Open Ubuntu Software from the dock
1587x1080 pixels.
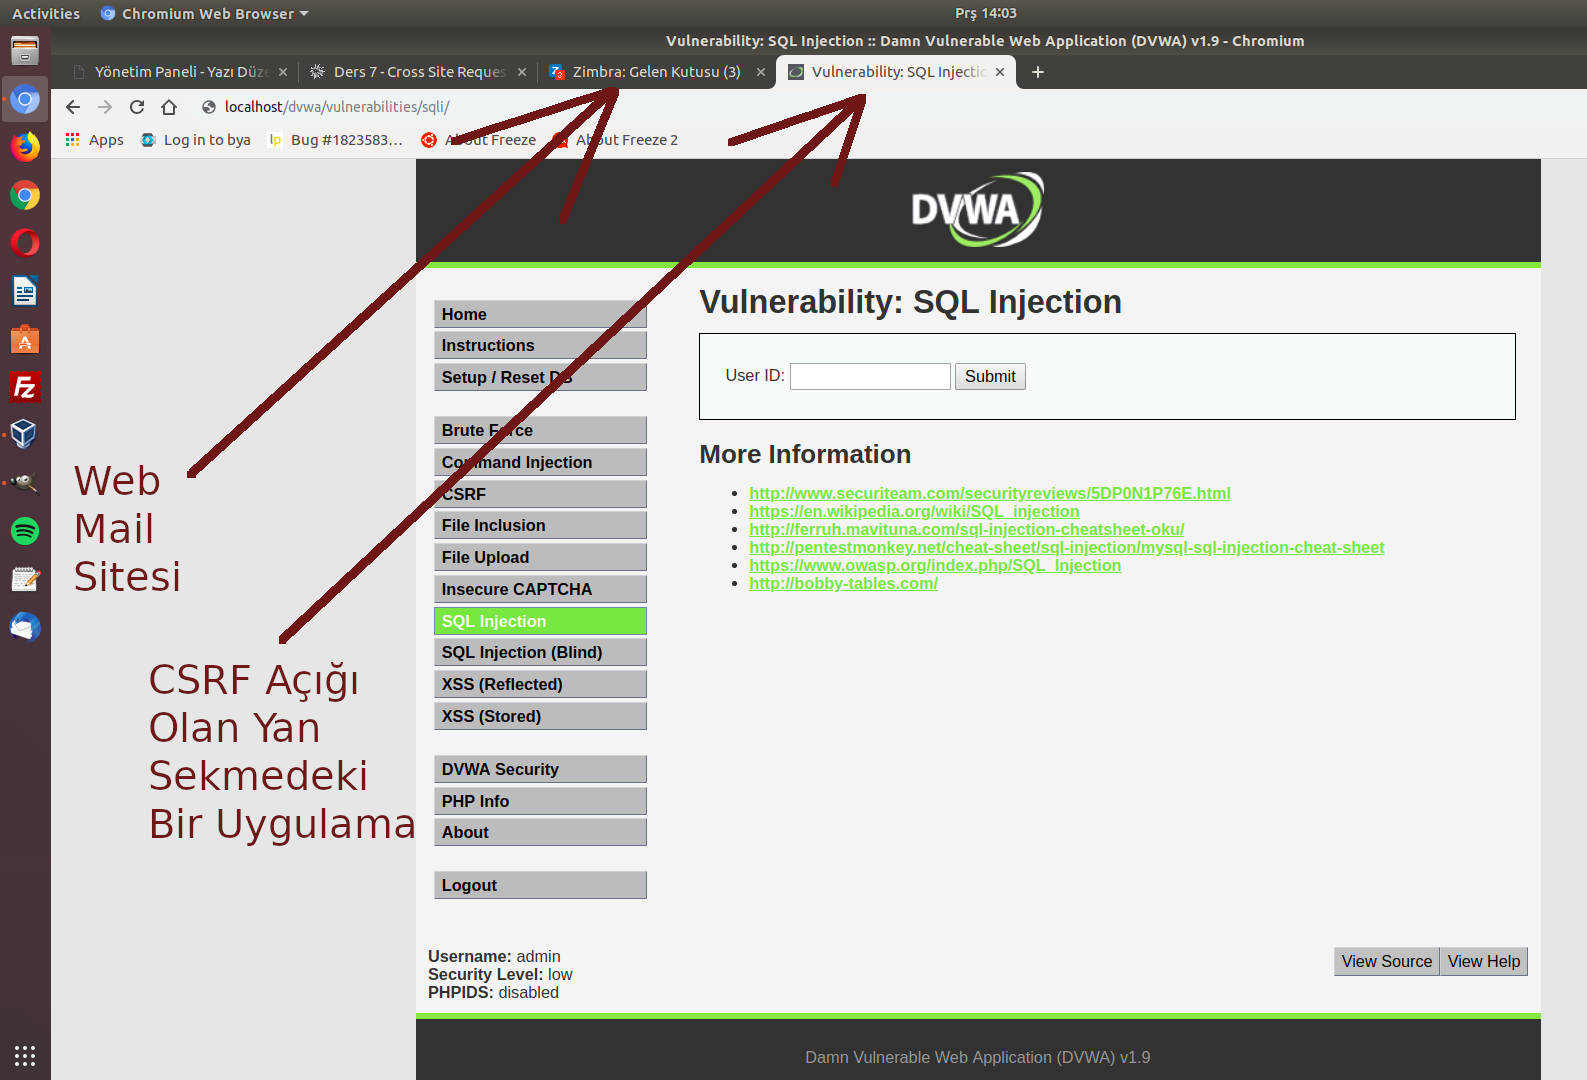(25, 339)
